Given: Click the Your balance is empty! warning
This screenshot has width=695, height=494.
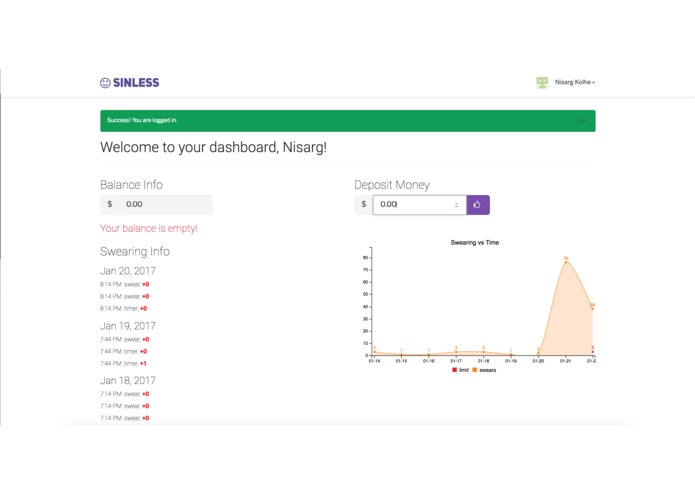Looking at the screenshot, I should [148, 229].
